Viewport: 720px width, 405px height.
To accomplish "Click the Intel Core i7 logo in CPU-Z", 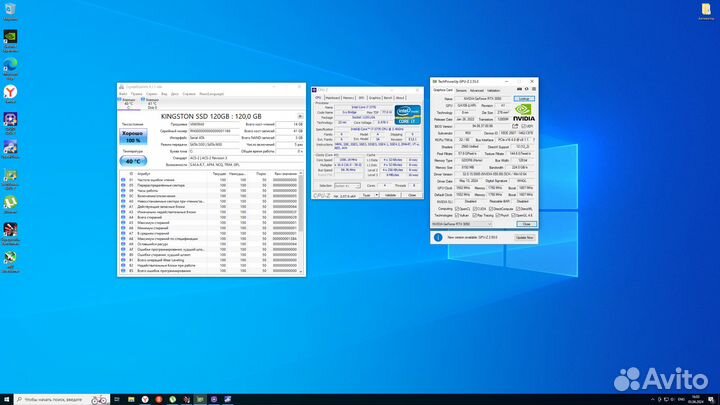I will pos(407,114).
